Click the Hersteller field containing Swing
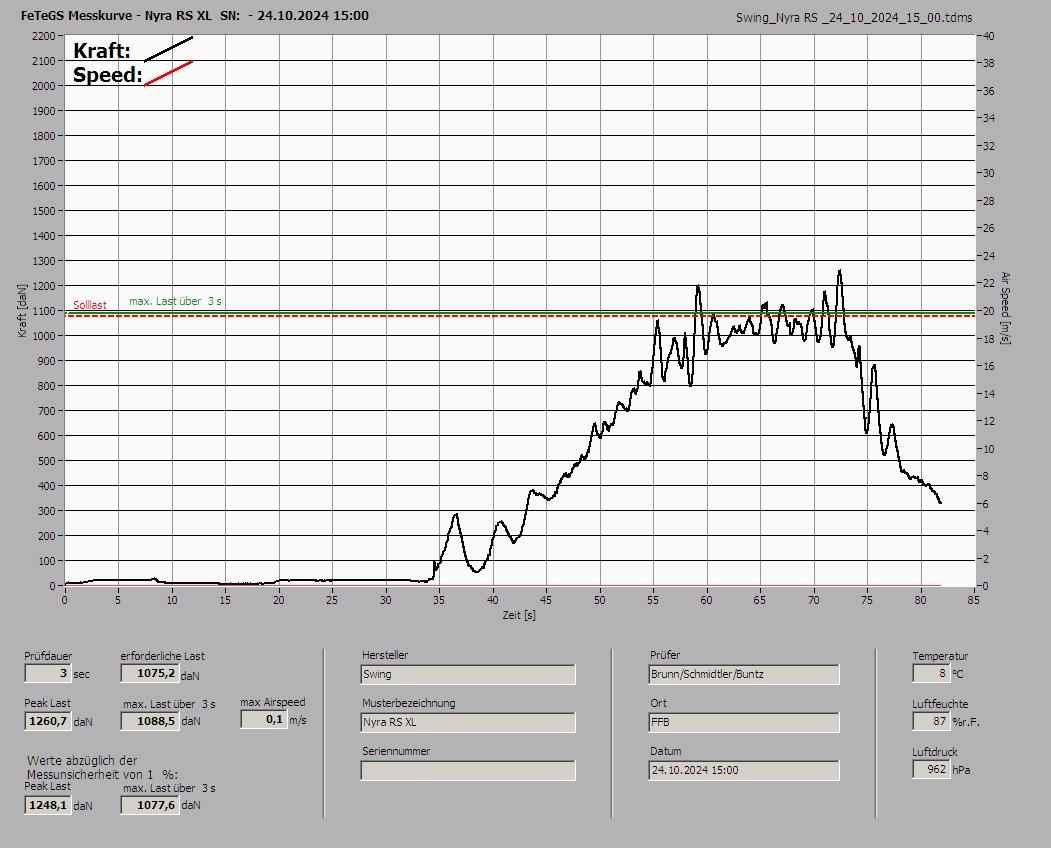The width and height of the screenshot is (1051, 848). (x=468, y=674)
